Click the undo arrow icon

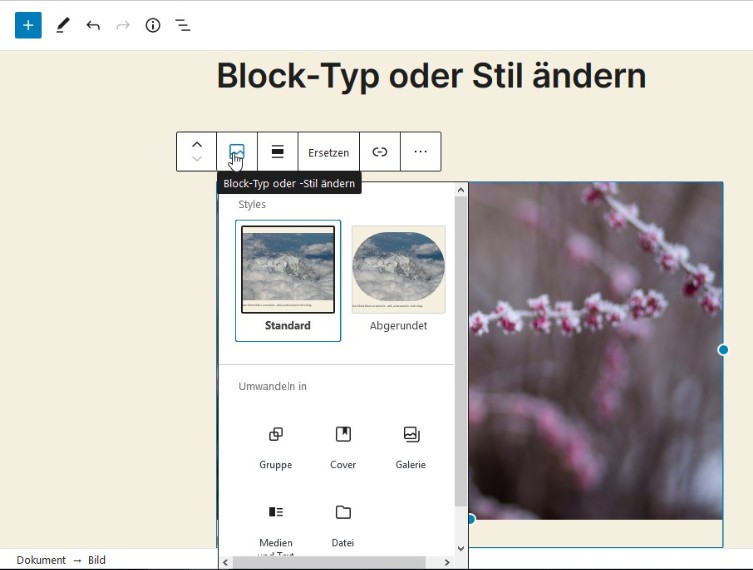(x=93, y=25)
